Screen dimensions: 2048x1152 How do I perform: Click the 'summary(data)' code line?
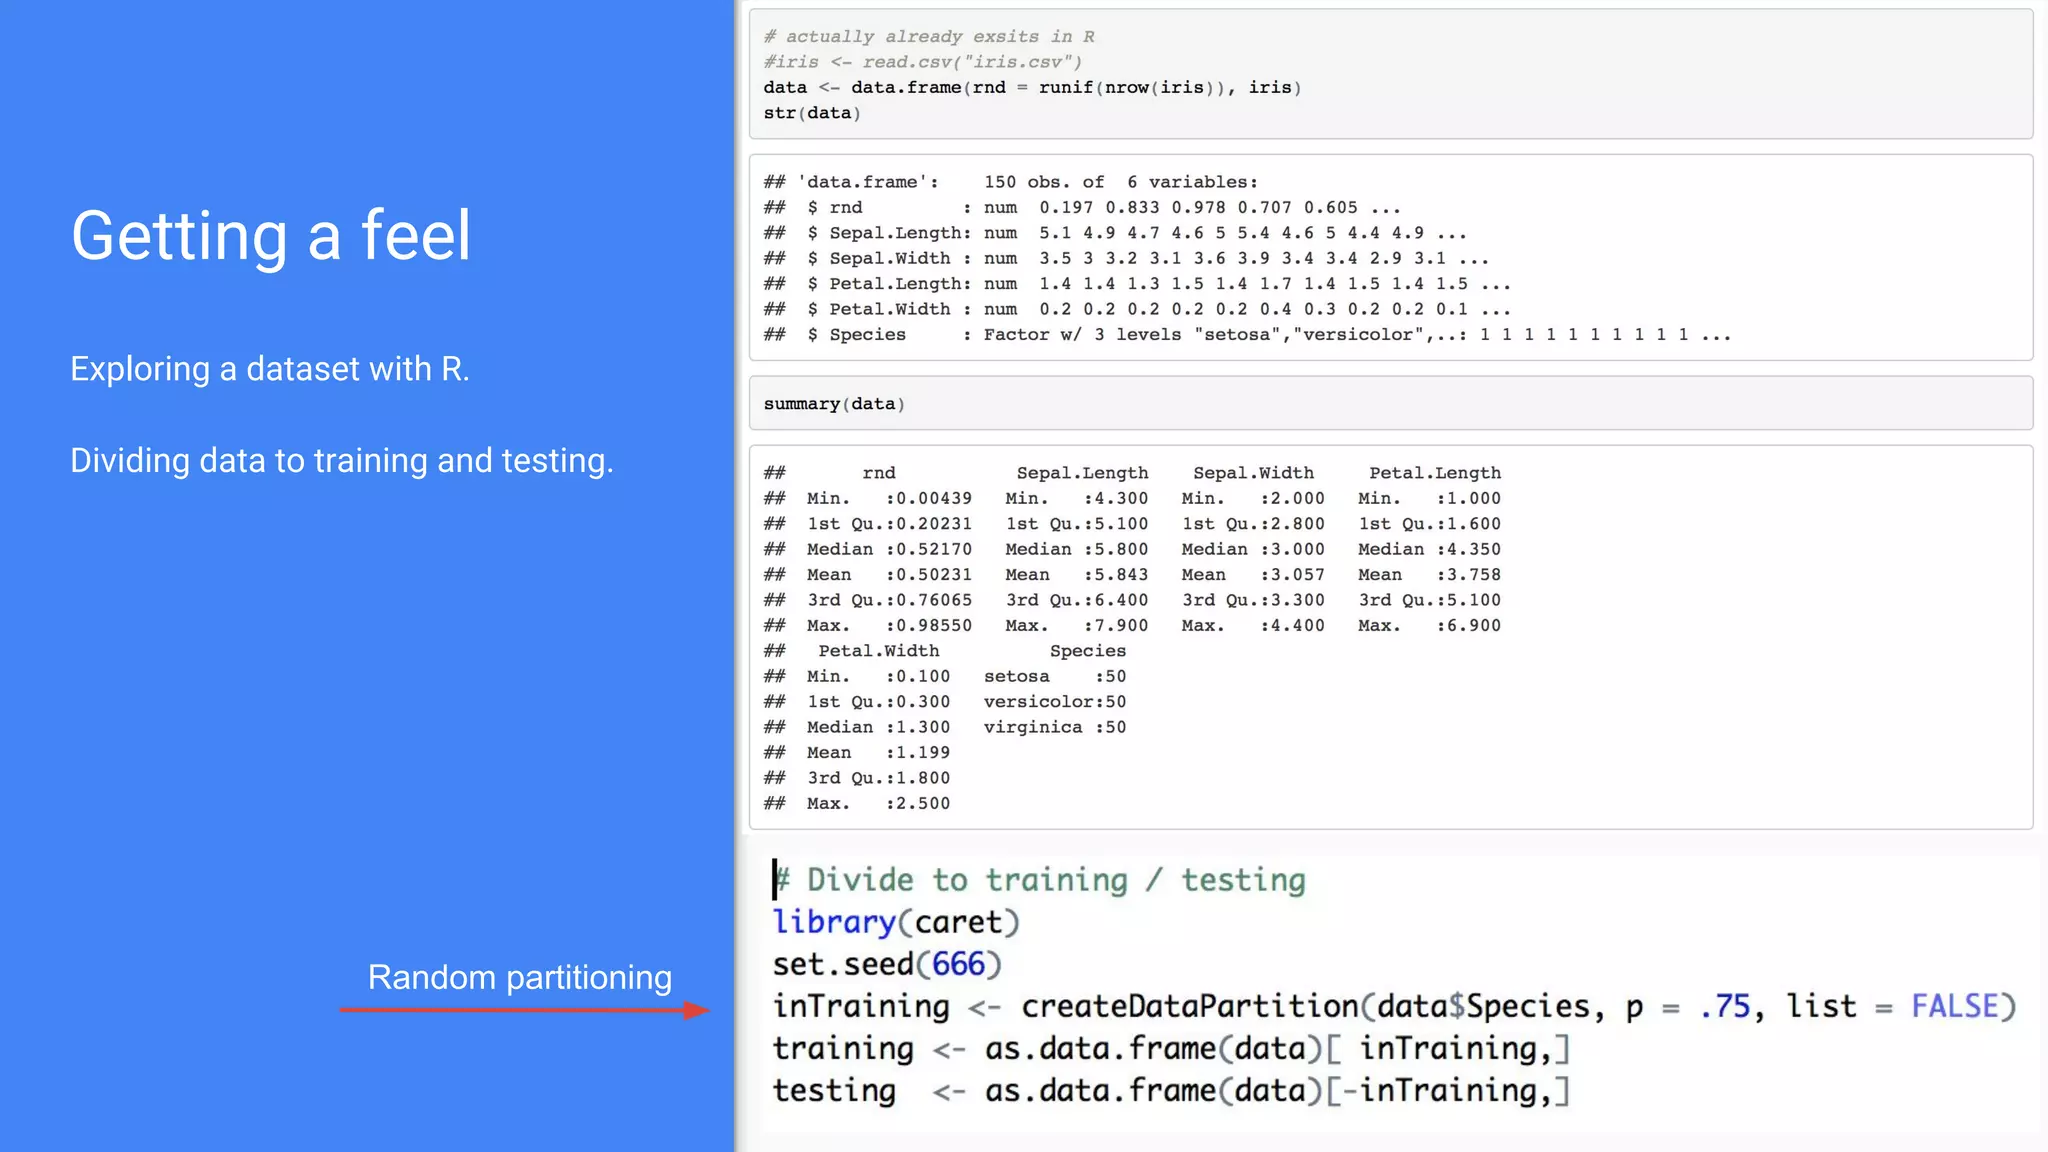834,404
